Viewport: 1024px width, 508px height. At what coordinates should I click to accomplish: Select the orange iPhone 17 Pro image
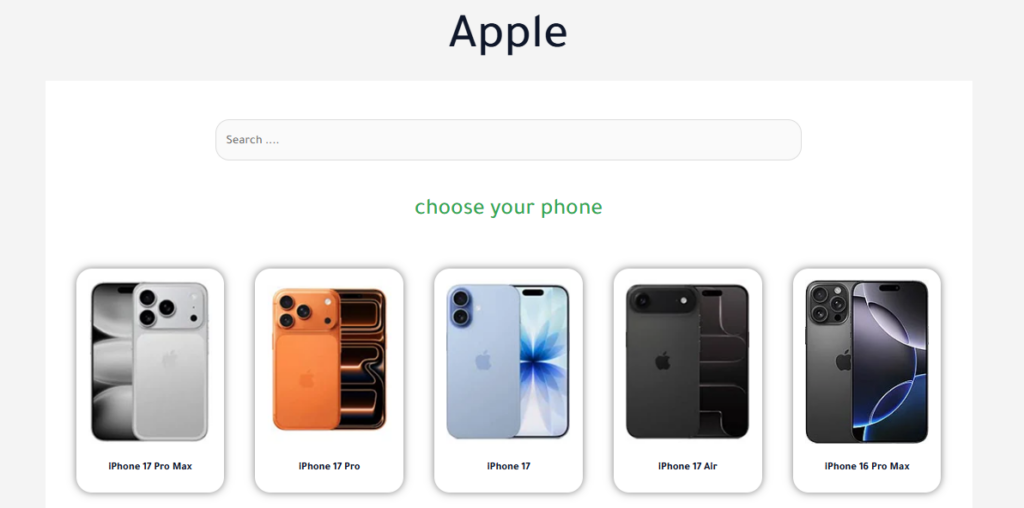tap(329, 360)
